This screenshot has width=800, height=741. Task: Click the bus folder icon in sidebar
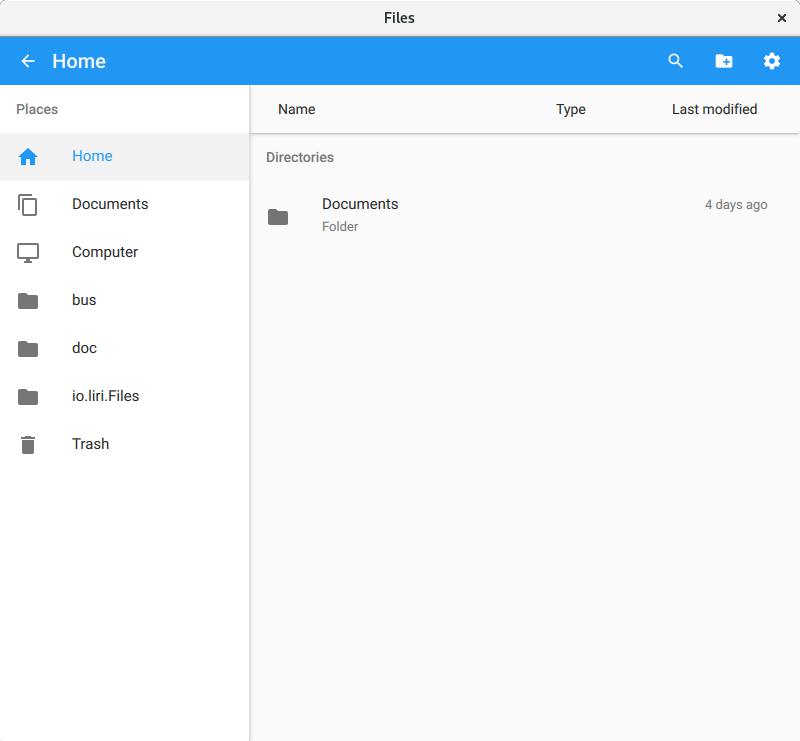[27, 300]
